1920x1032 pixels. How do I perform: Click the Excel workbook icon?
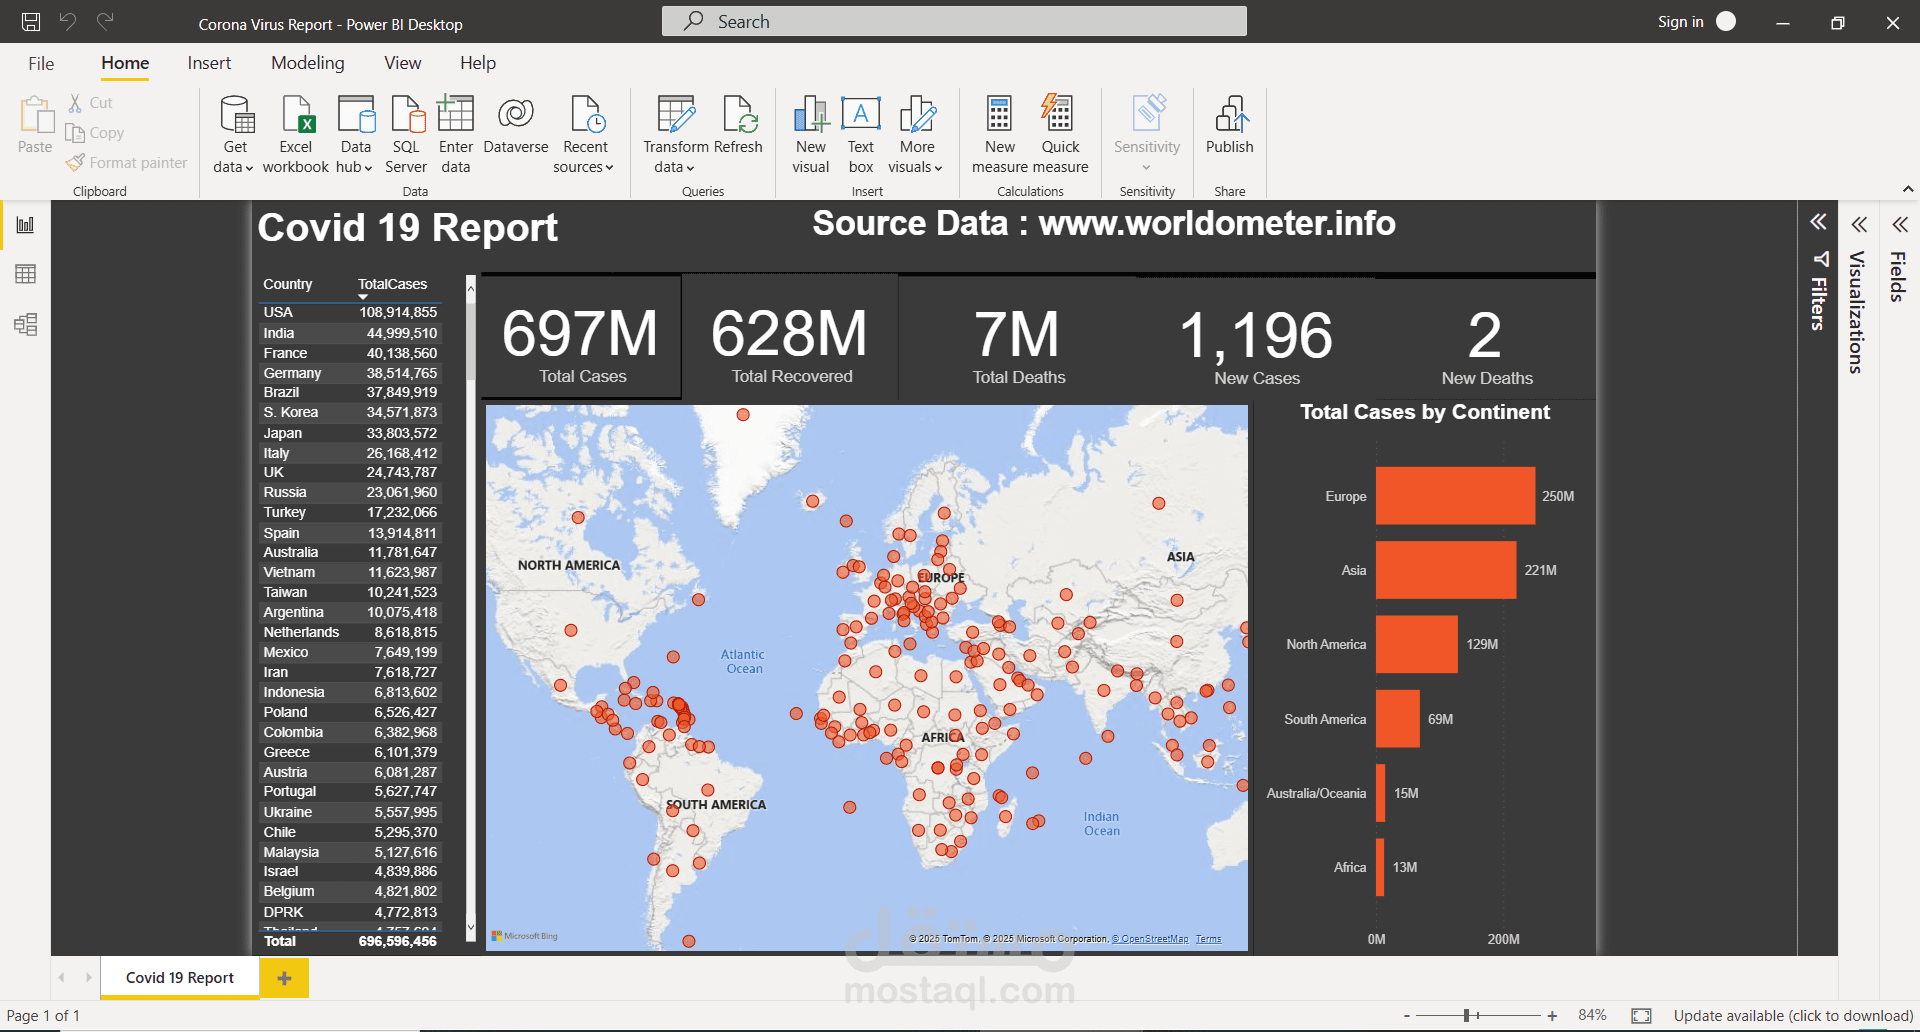click(x=296, y=116)
